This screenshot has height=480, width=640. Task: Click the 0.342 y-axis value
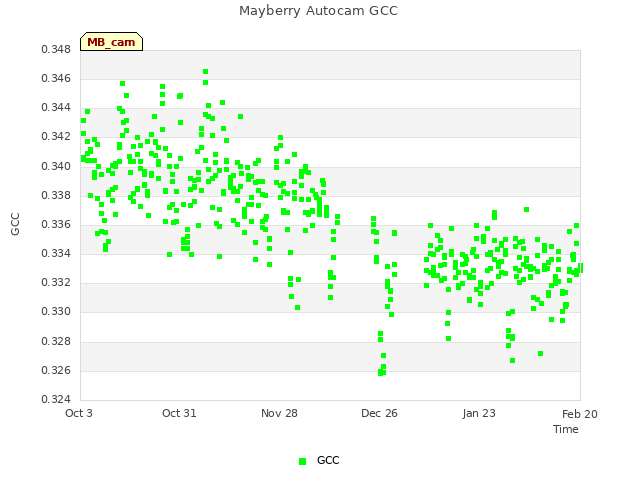click(x=56, y=136)
